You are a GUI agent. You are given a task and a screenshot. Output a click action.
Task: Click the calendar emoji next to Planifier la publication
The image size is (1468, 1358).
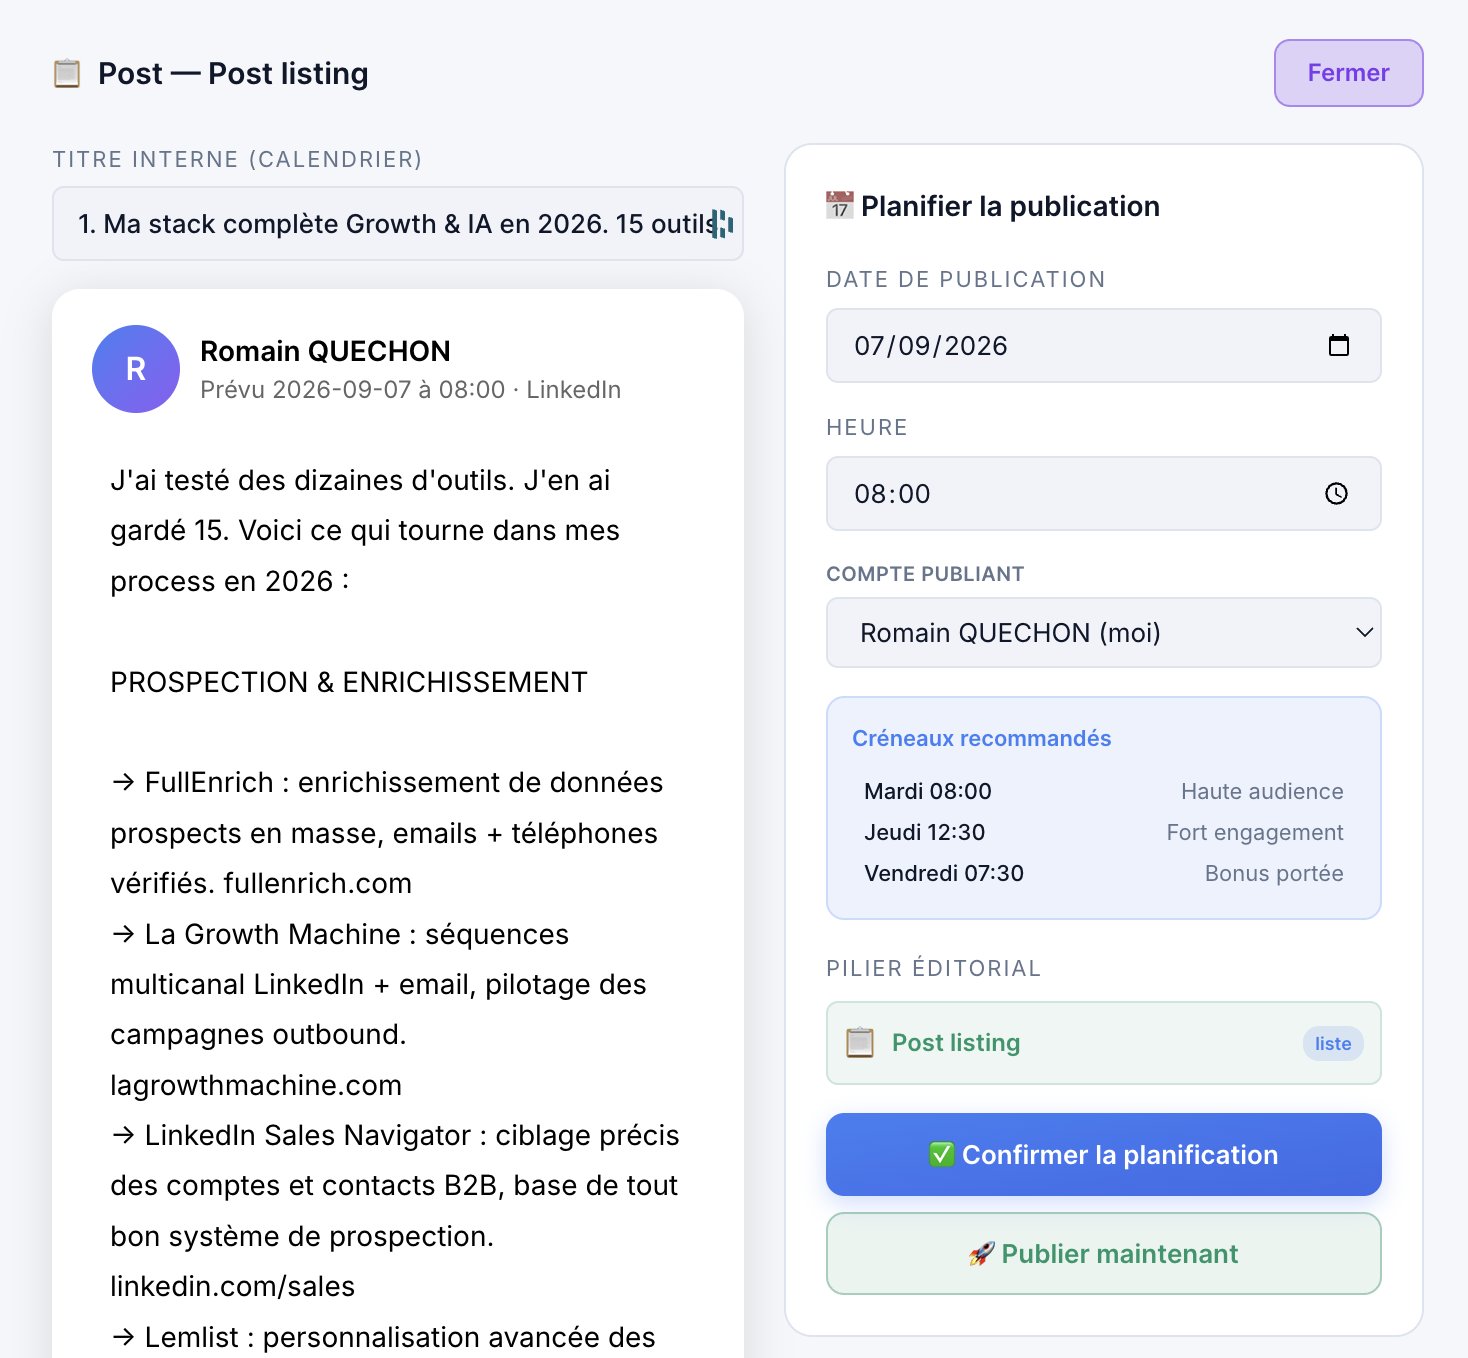click(x=840, y=205)
